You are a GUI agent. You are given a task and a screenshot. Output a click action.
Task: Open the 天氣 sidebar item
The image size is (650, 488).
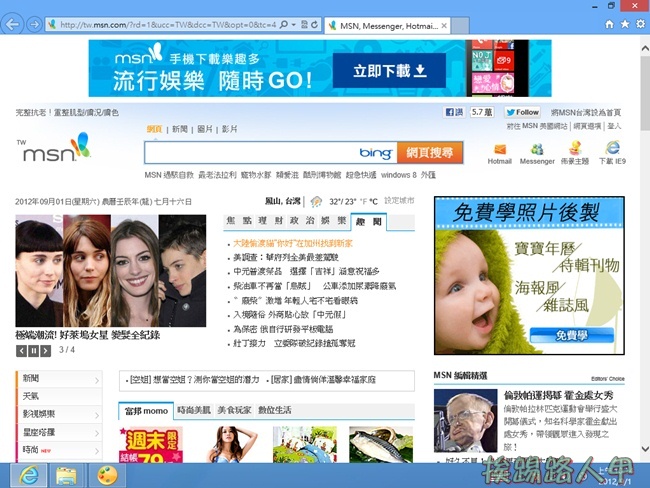point(59,396)
